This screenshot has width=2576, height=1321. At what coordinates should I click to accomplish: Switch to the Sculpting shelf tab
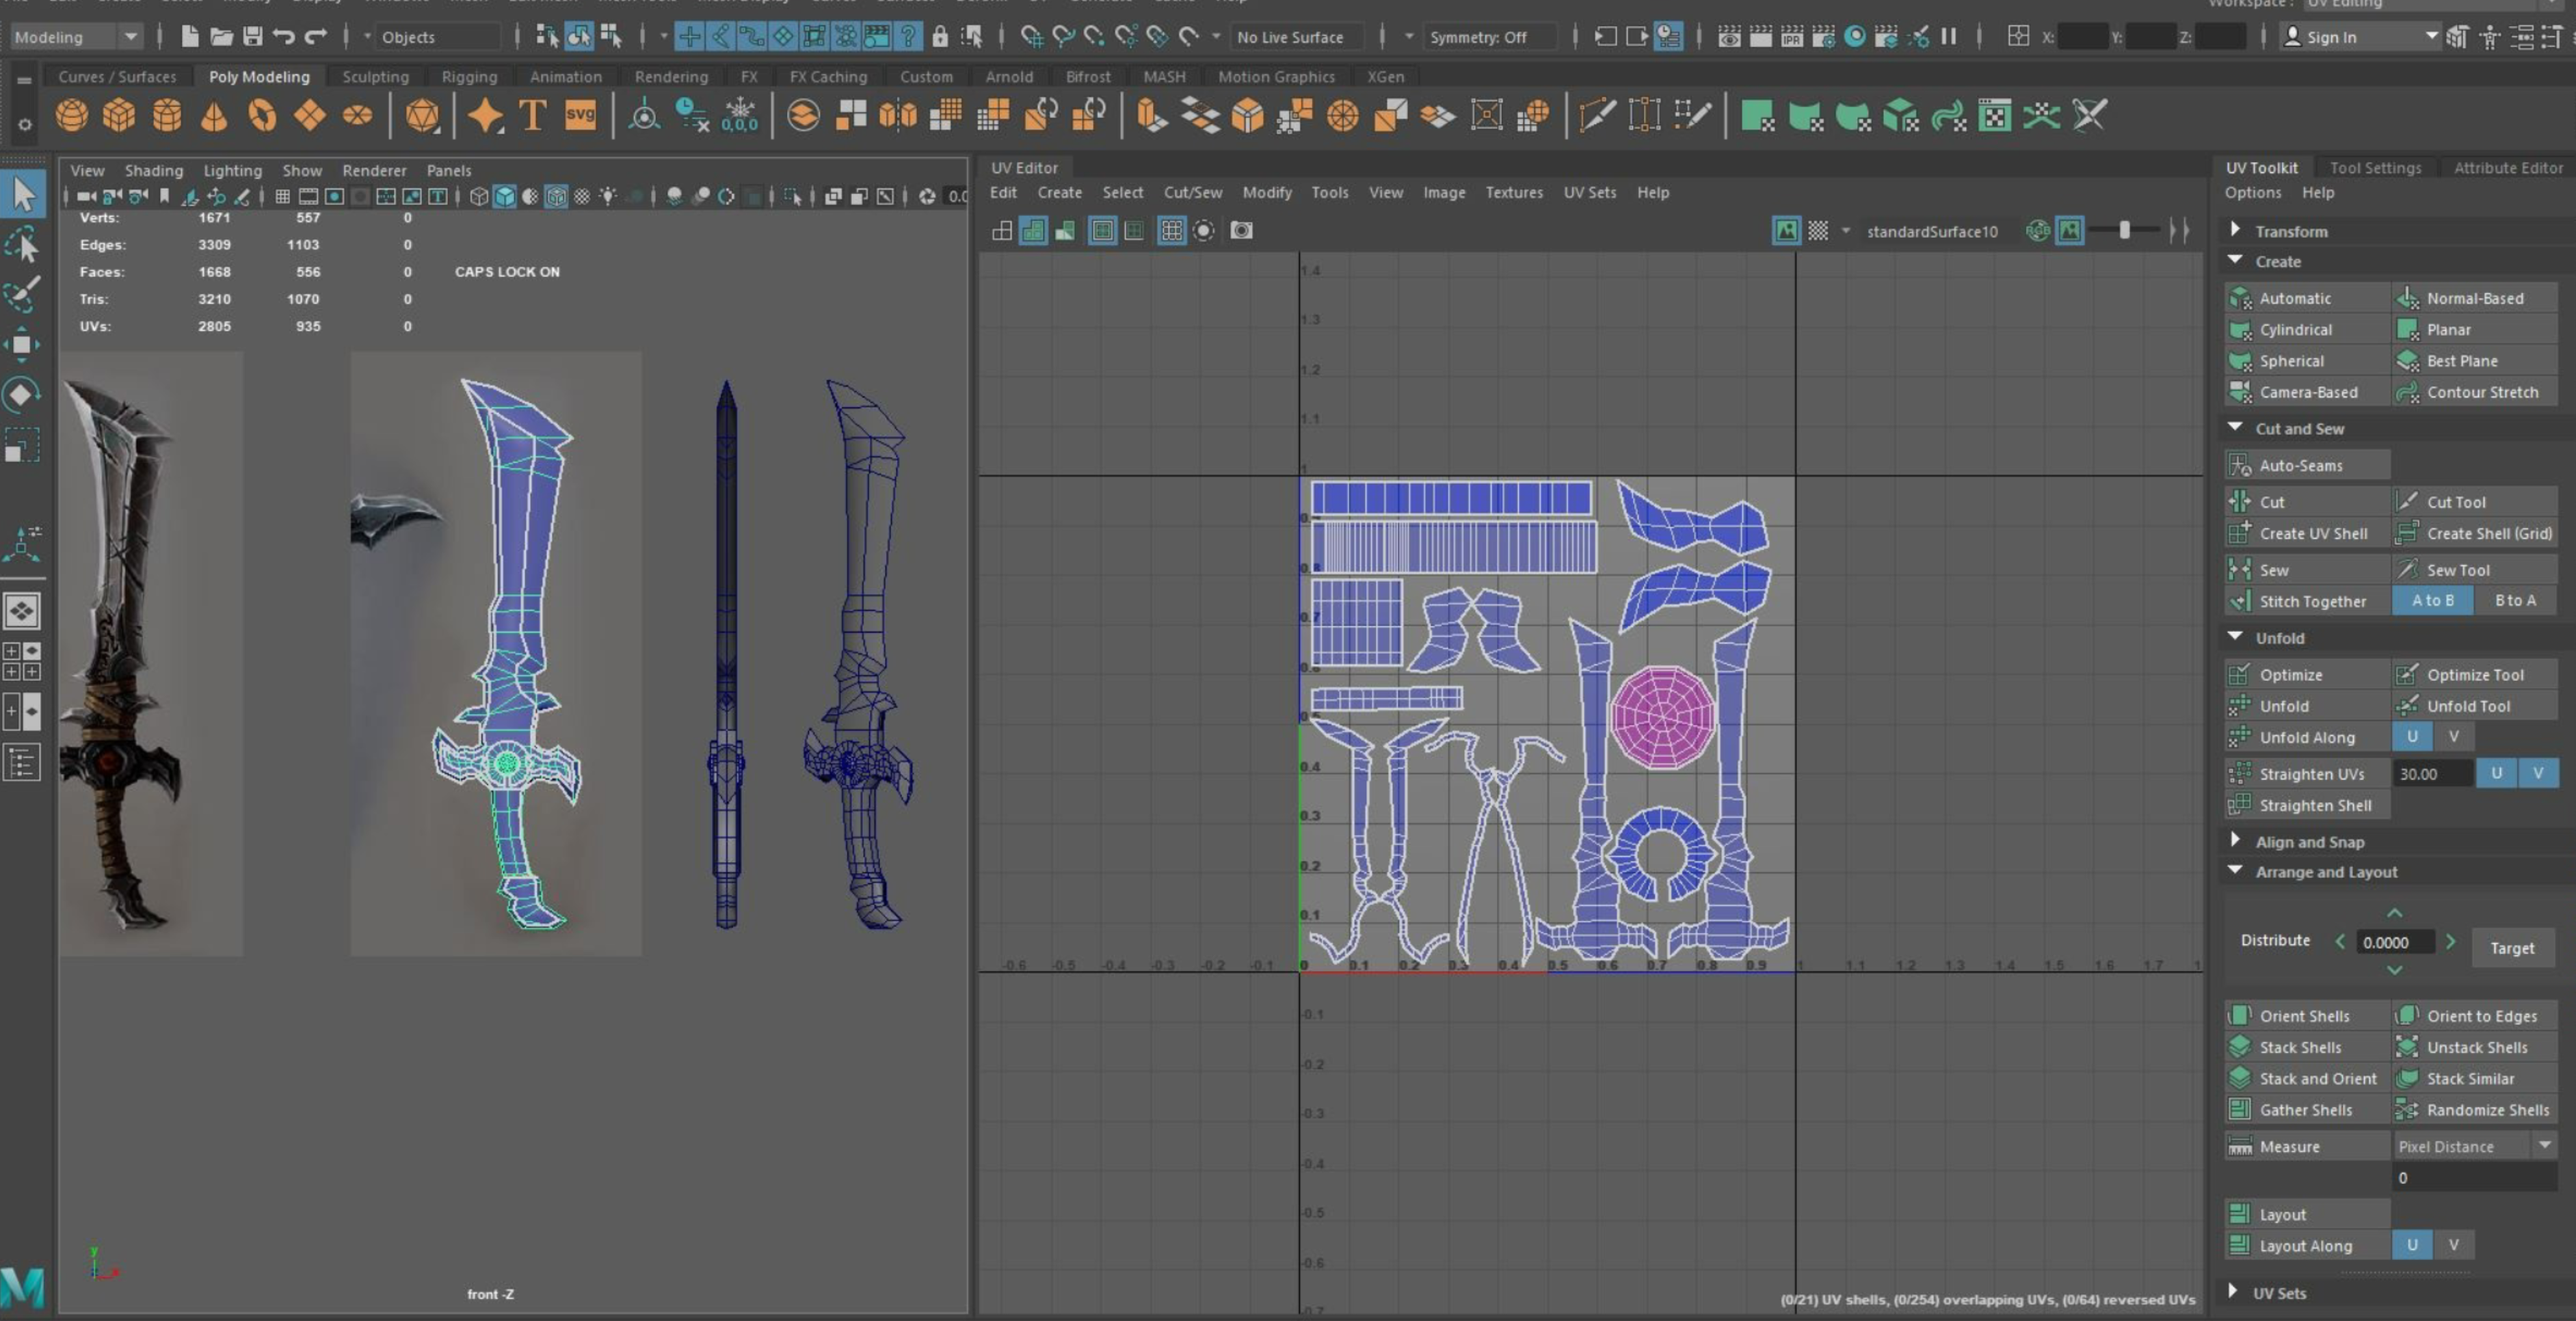coord(375,76)
